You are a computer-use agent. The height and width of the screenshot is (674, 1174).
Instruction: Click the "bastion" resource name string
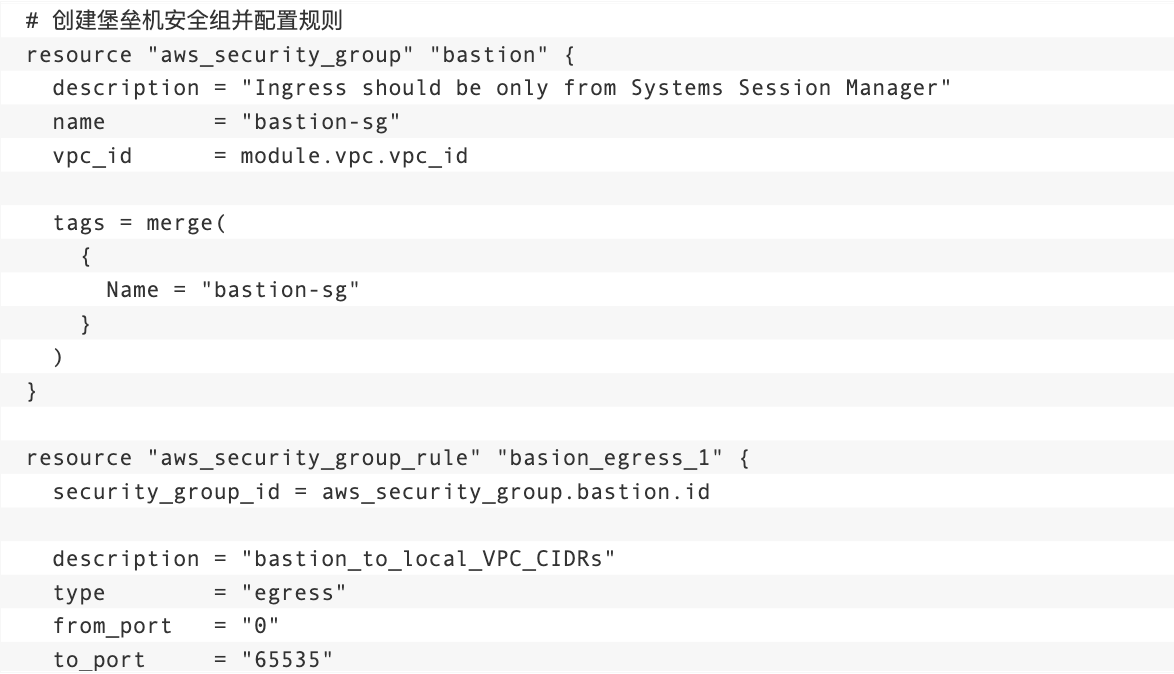[x=489, y=55]
